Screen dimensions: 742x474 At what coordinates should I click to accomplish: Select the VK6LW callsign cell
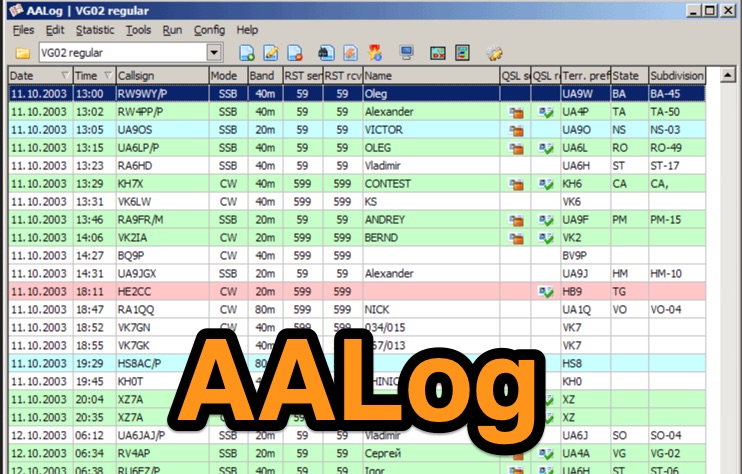(162, 202)
